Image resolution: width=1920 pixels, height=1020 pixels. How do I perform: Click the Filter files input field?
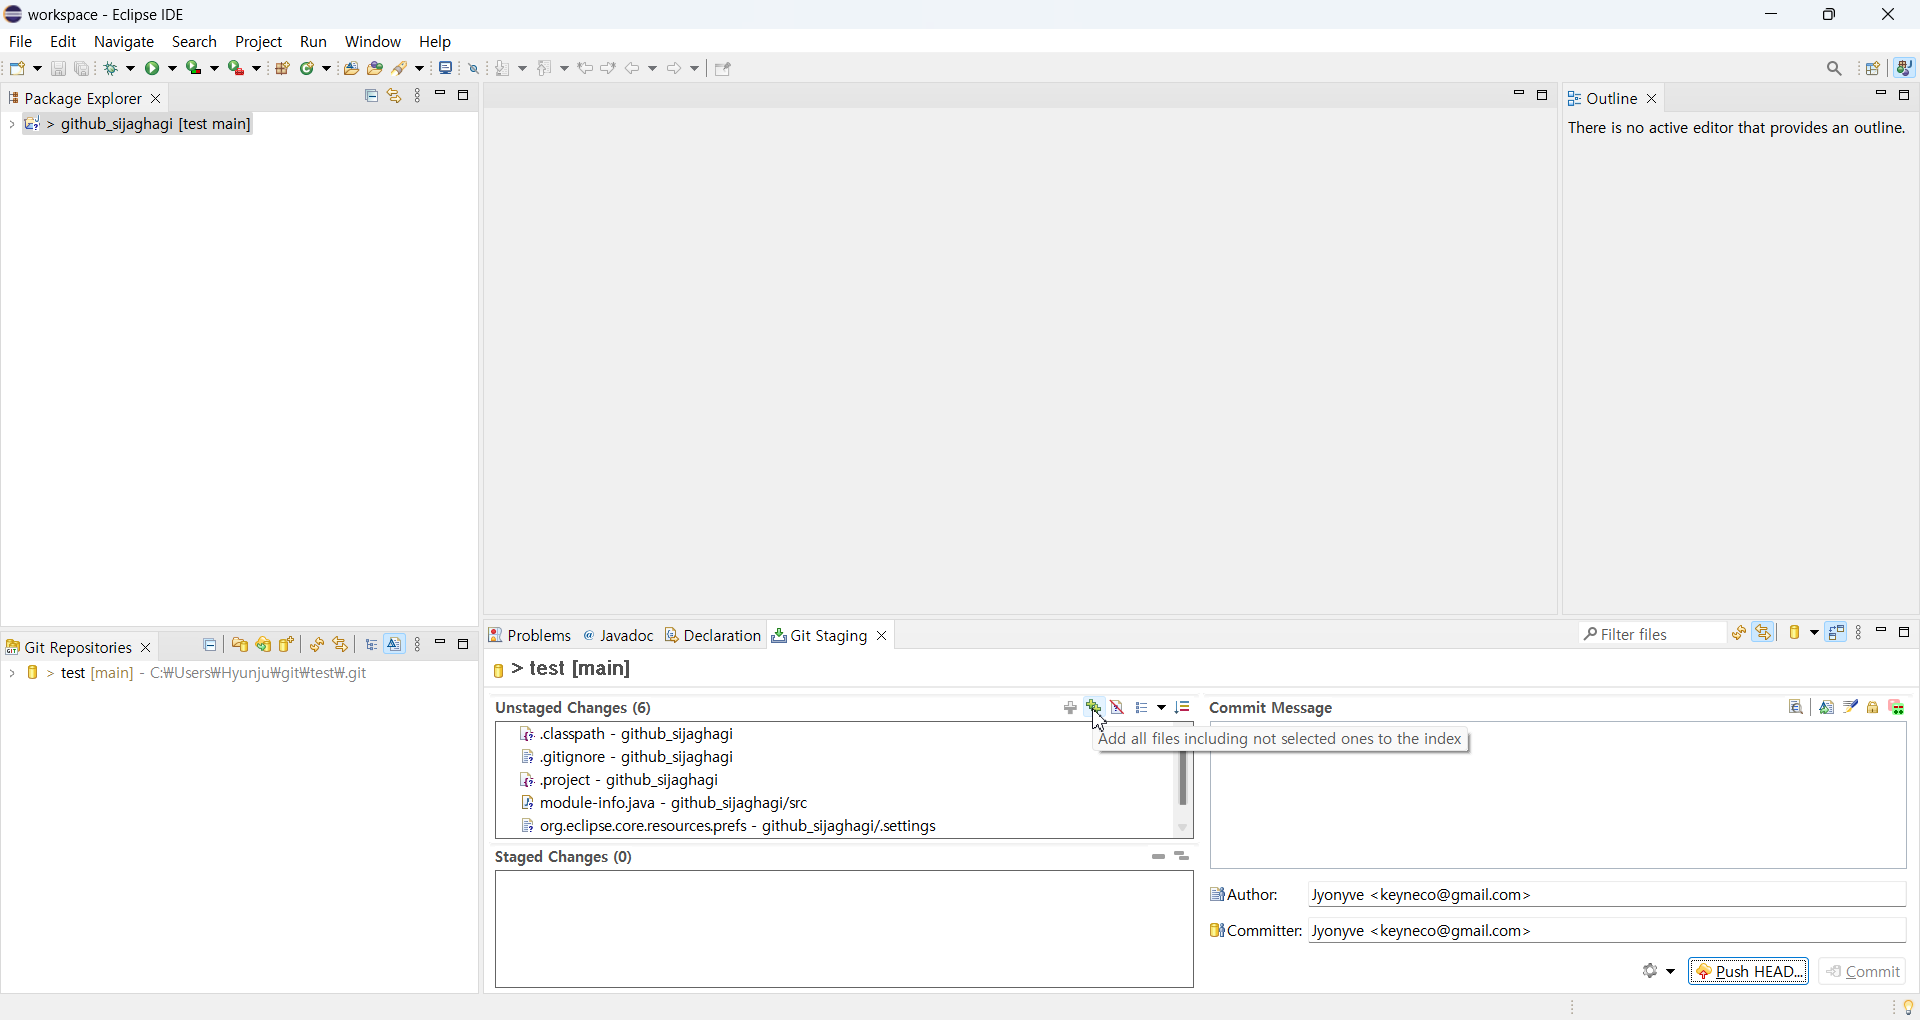pyautogui.click(x=1653, y=634)
